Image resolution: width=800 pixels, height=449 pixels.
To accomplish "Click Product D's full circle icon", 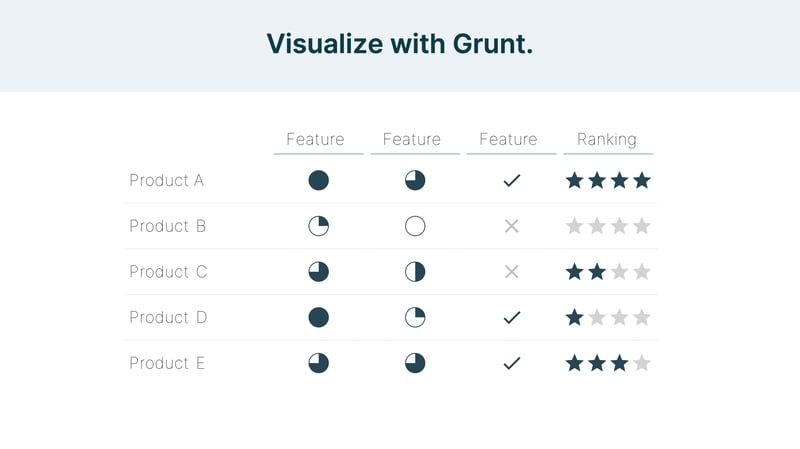I will click(x=318, y=317).
